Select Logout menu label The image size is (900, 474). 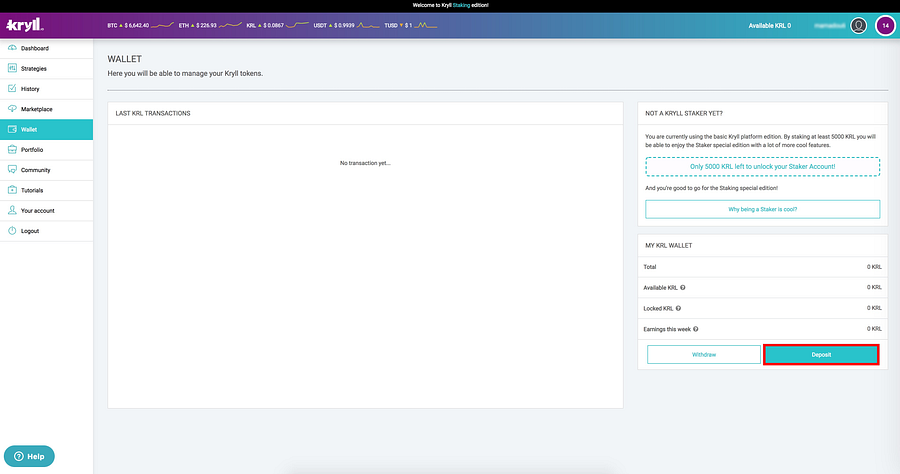click(30, 231)
